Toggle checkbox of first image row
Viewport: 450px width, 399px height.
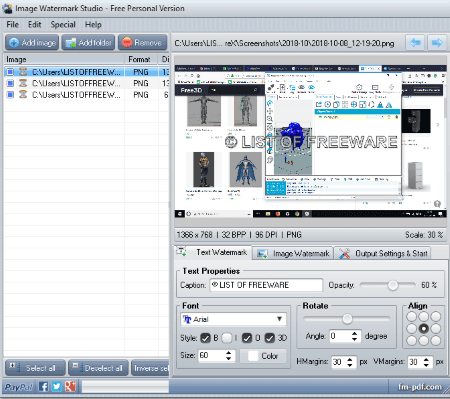tap(10, 72)
